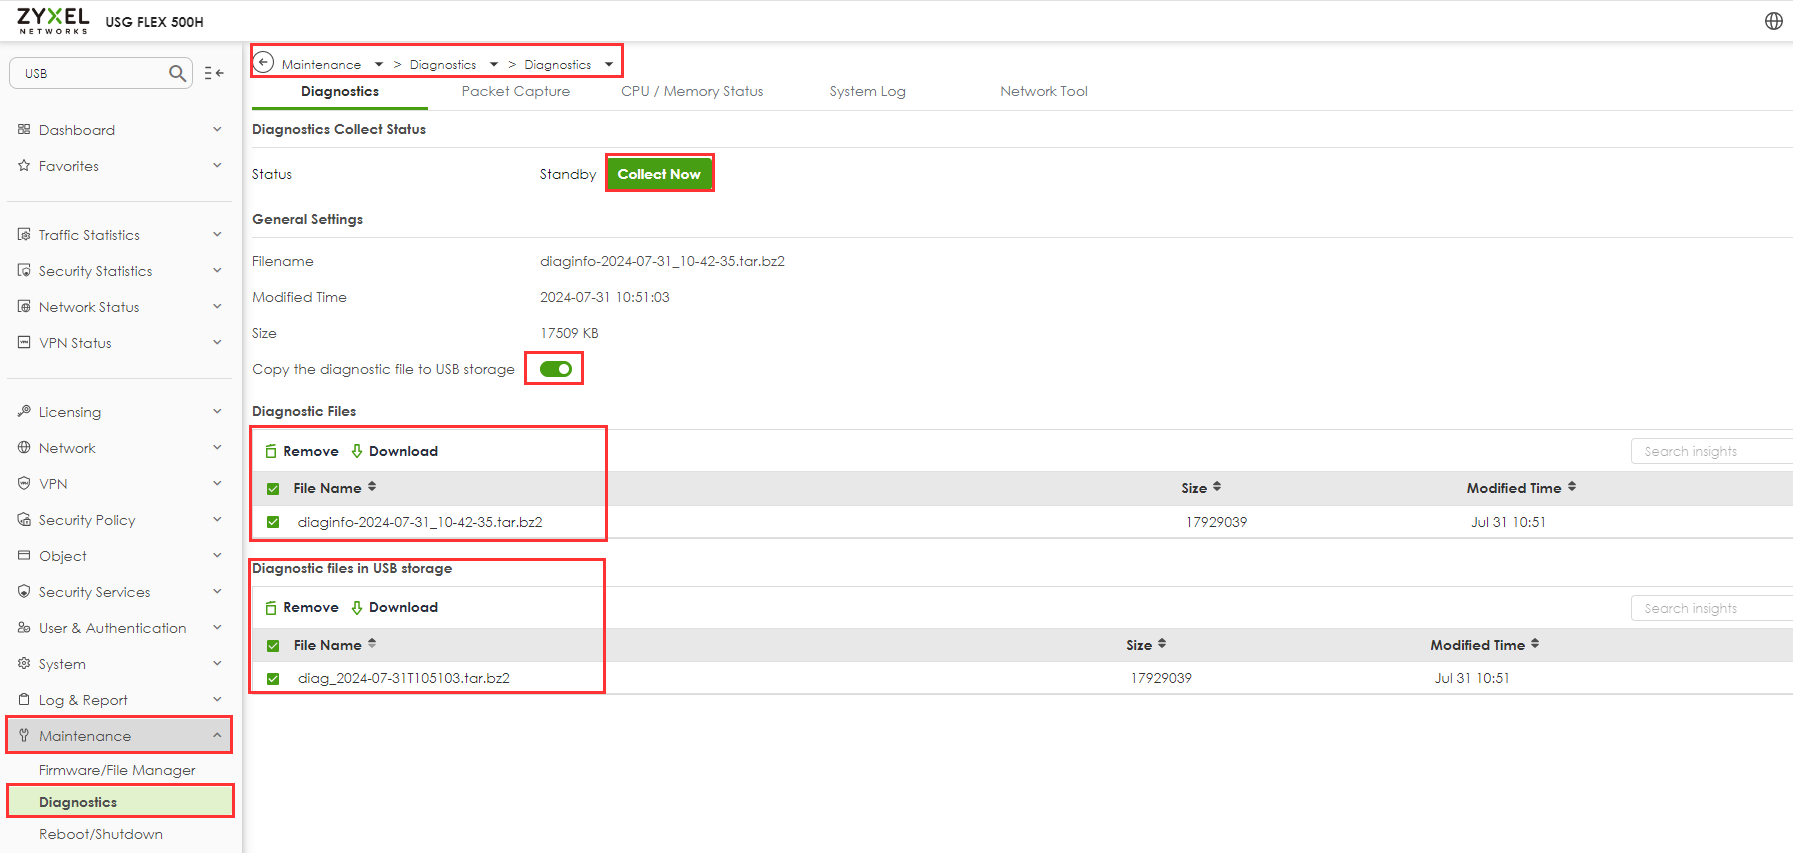Toggle select-all checkbox in Diagnostic Files header
This screenshot has width=1793, height=853.
point(273,489)
